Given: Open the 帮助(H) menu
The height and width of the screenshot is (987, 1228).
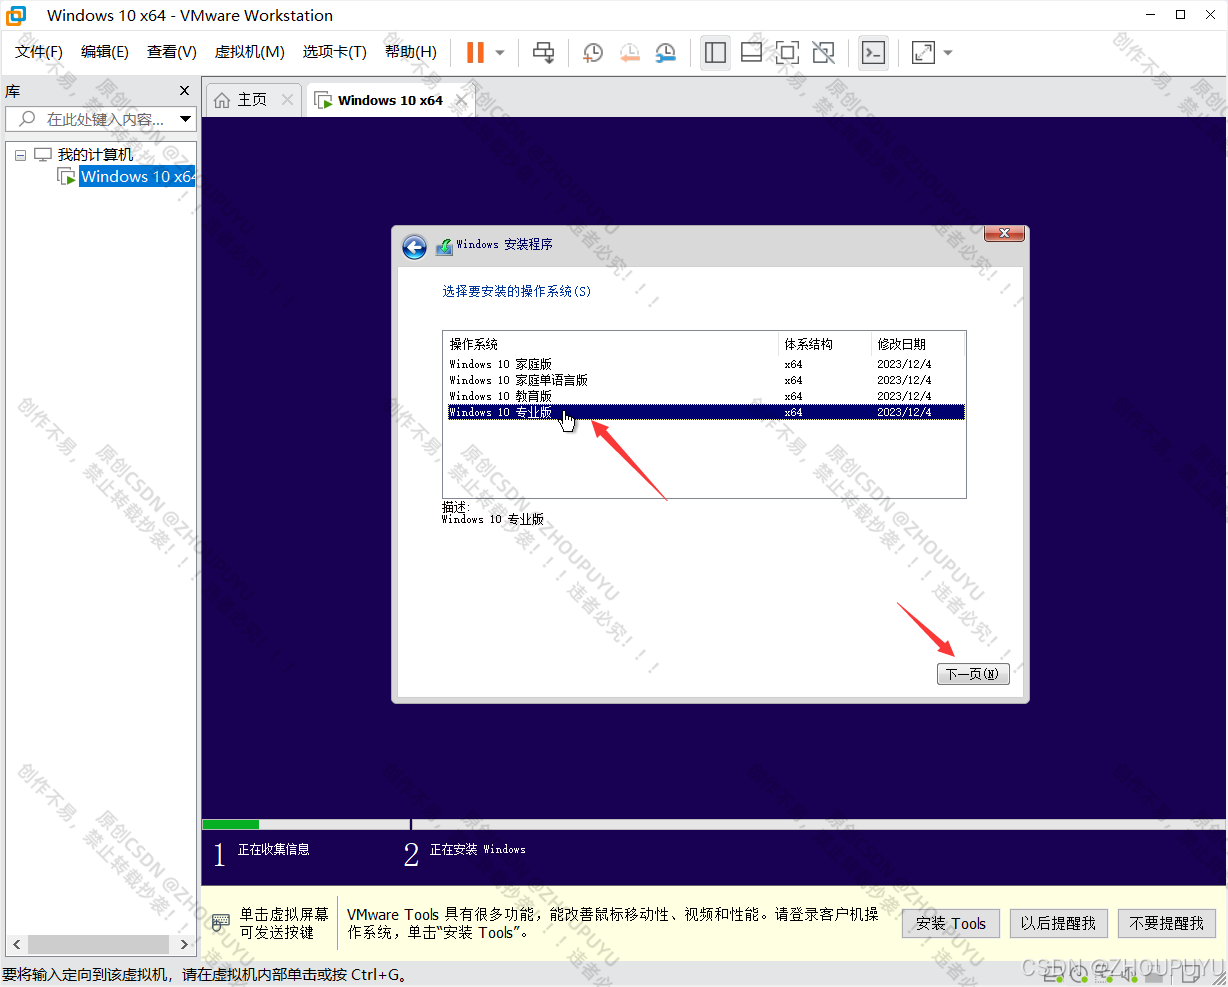Looking at the screenshot, I should (411, 52).
